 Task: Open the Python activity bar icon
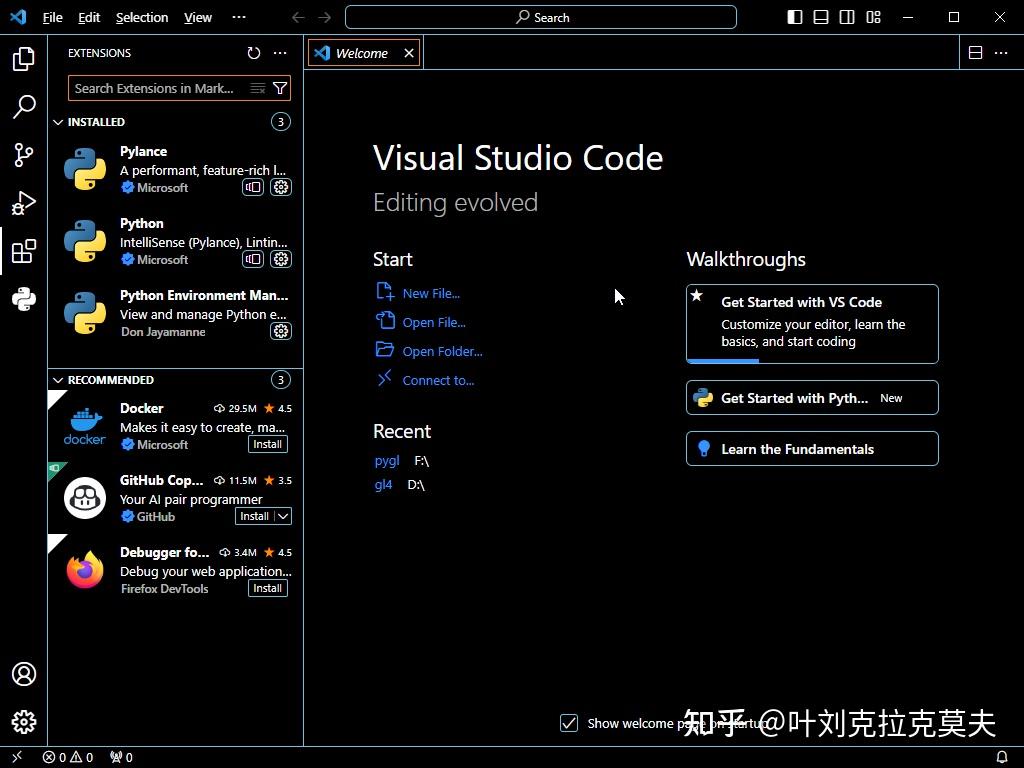[24, 299]
